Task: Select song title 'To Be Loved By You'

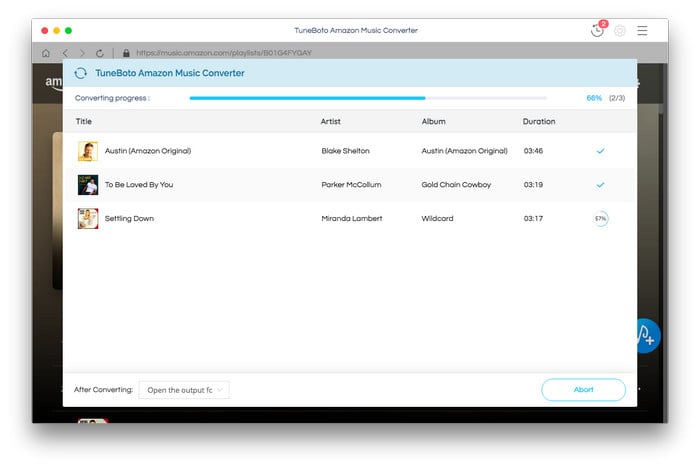Action: click(x=139, y=185)
